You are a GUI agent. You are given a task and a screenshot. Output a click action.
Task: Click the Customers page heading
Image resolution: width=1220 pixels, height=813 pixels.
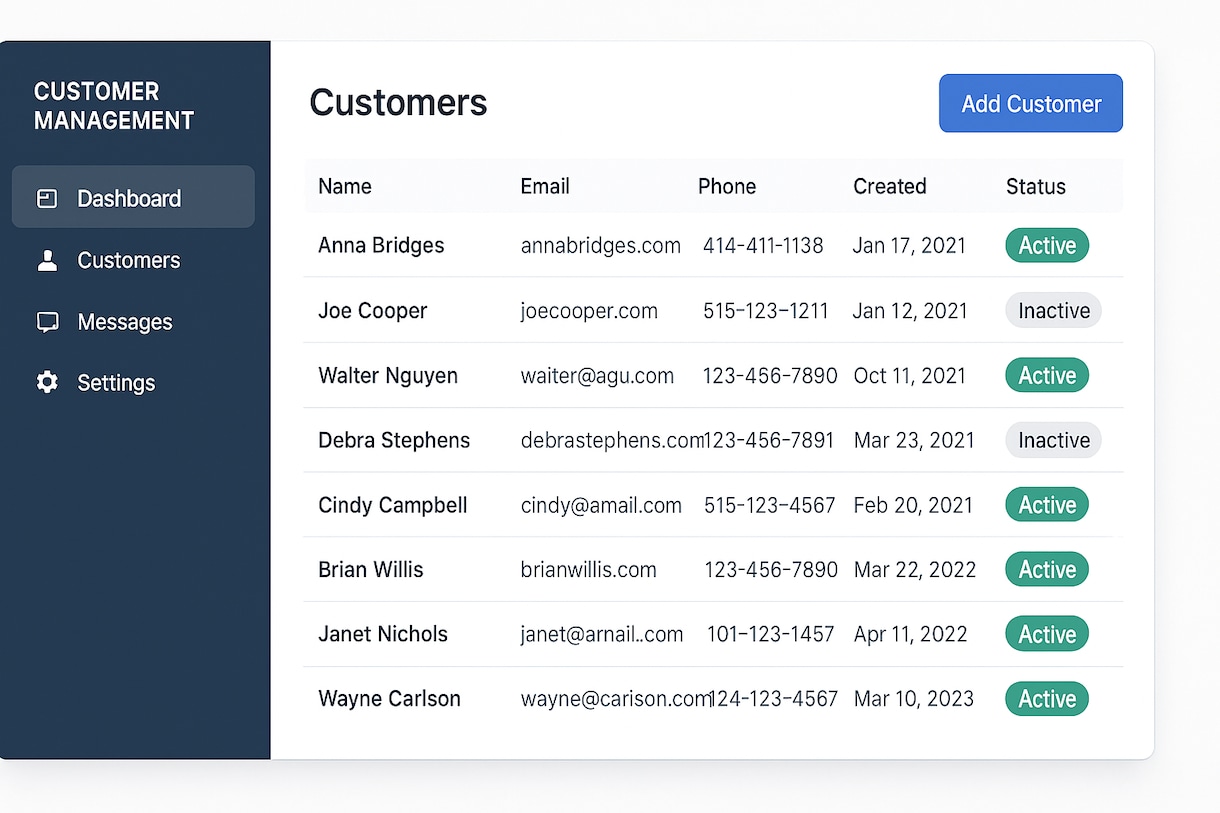click(398, 102)
